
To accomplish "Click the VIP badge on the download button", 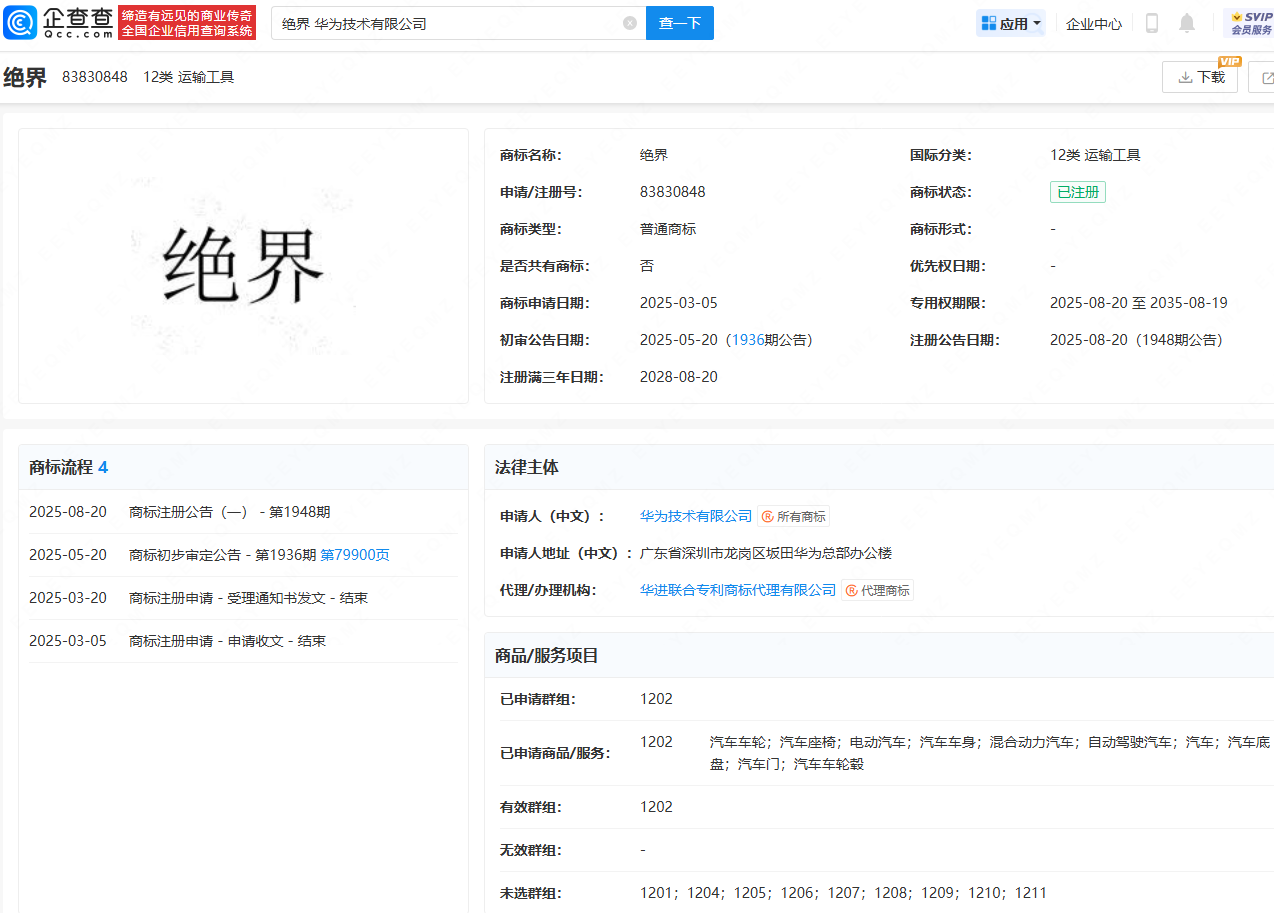I will [x=1230, y=61].
